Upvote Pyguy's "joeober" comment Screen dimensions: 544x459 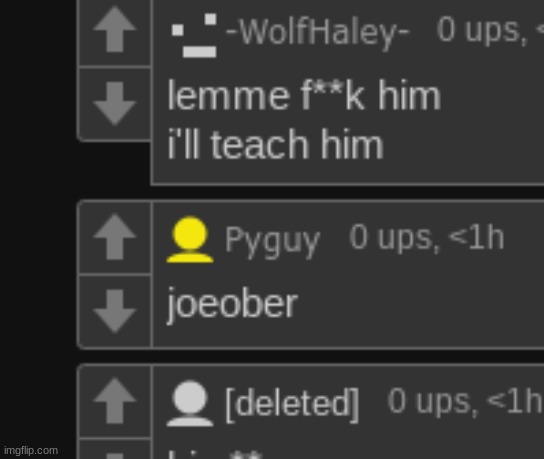click(115, 237)
